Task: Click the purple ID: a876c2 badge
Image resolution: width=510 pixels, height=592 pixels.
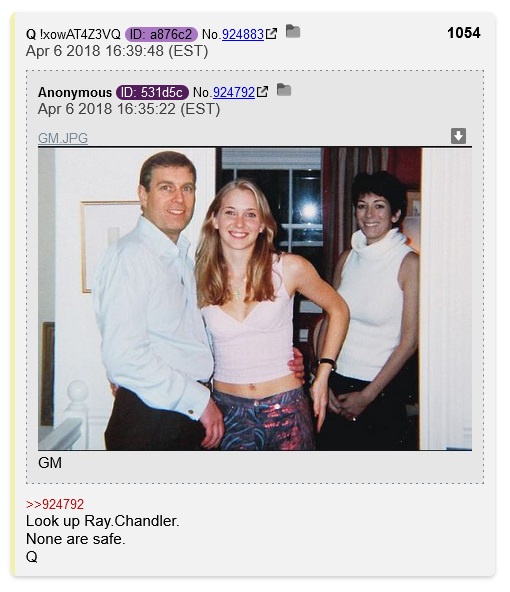Action: 161,34
